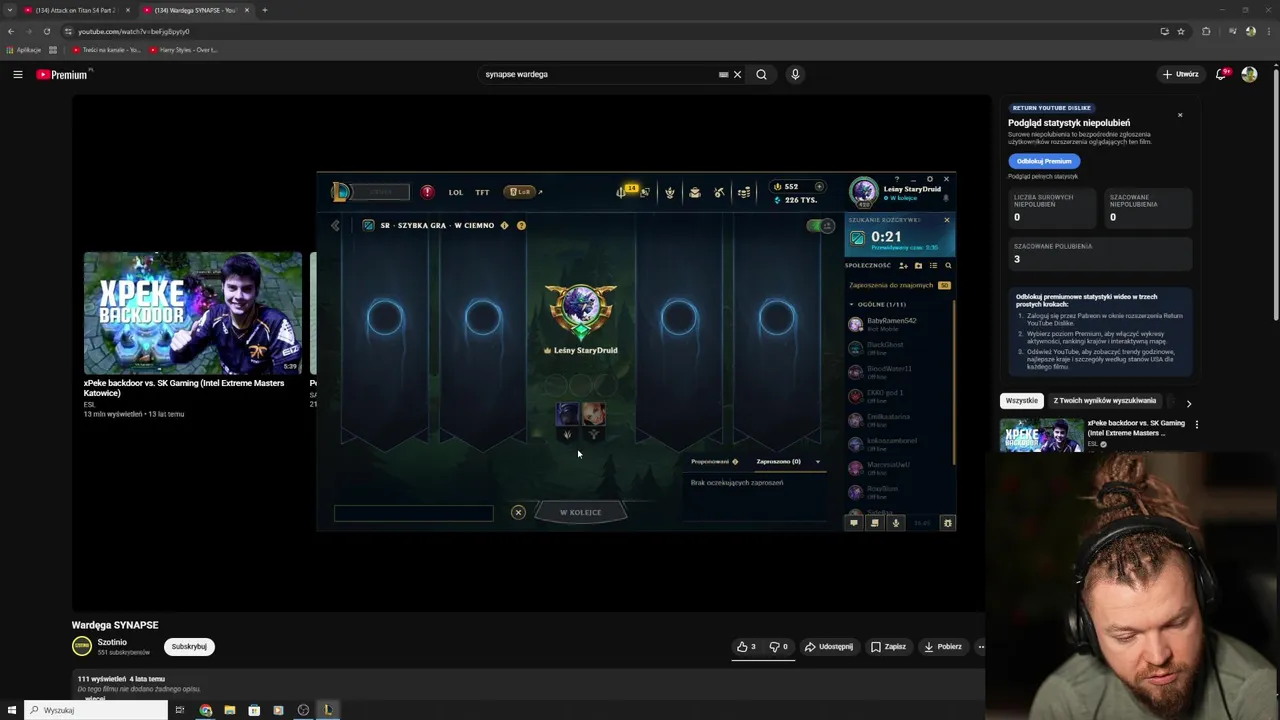Open Leśny StaryDruid profile avatar in the top bar
Image resolution: width=1280 pixels, height=720 pixels.
(x=864, y=191)
